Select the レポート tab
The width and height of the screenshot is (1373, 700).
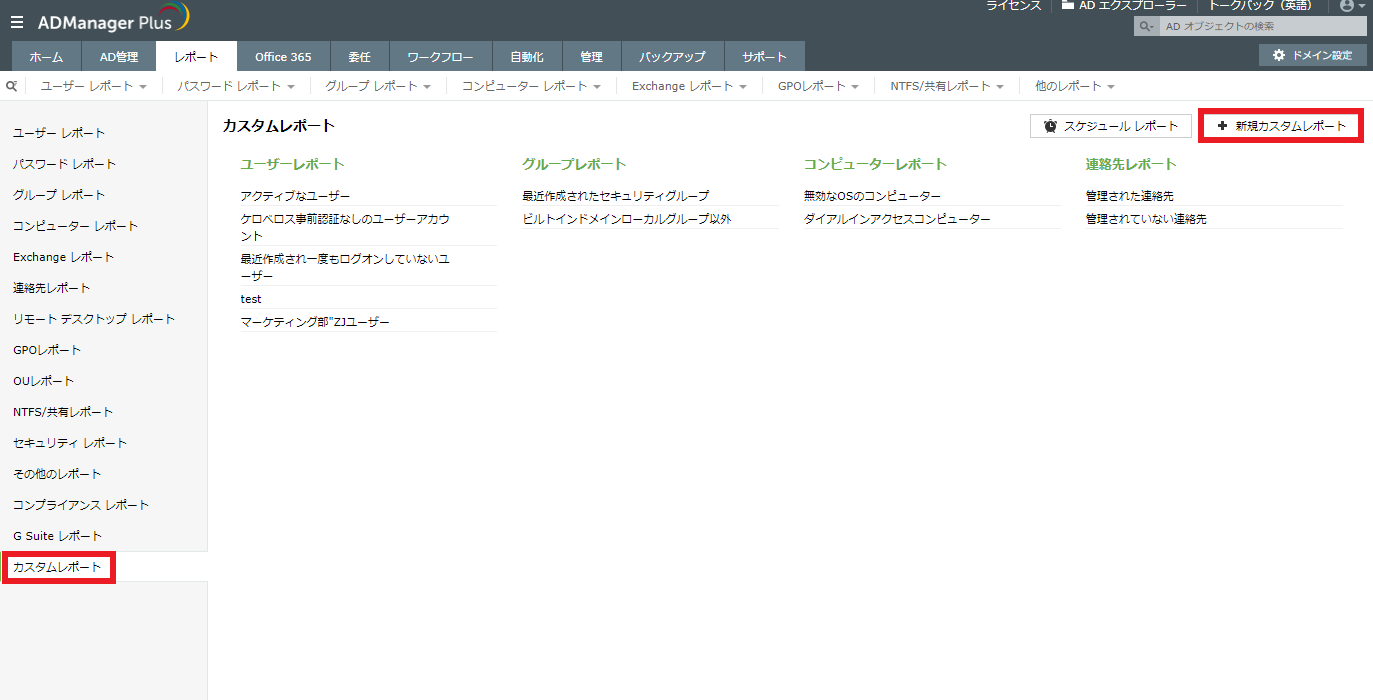[196, 57]
